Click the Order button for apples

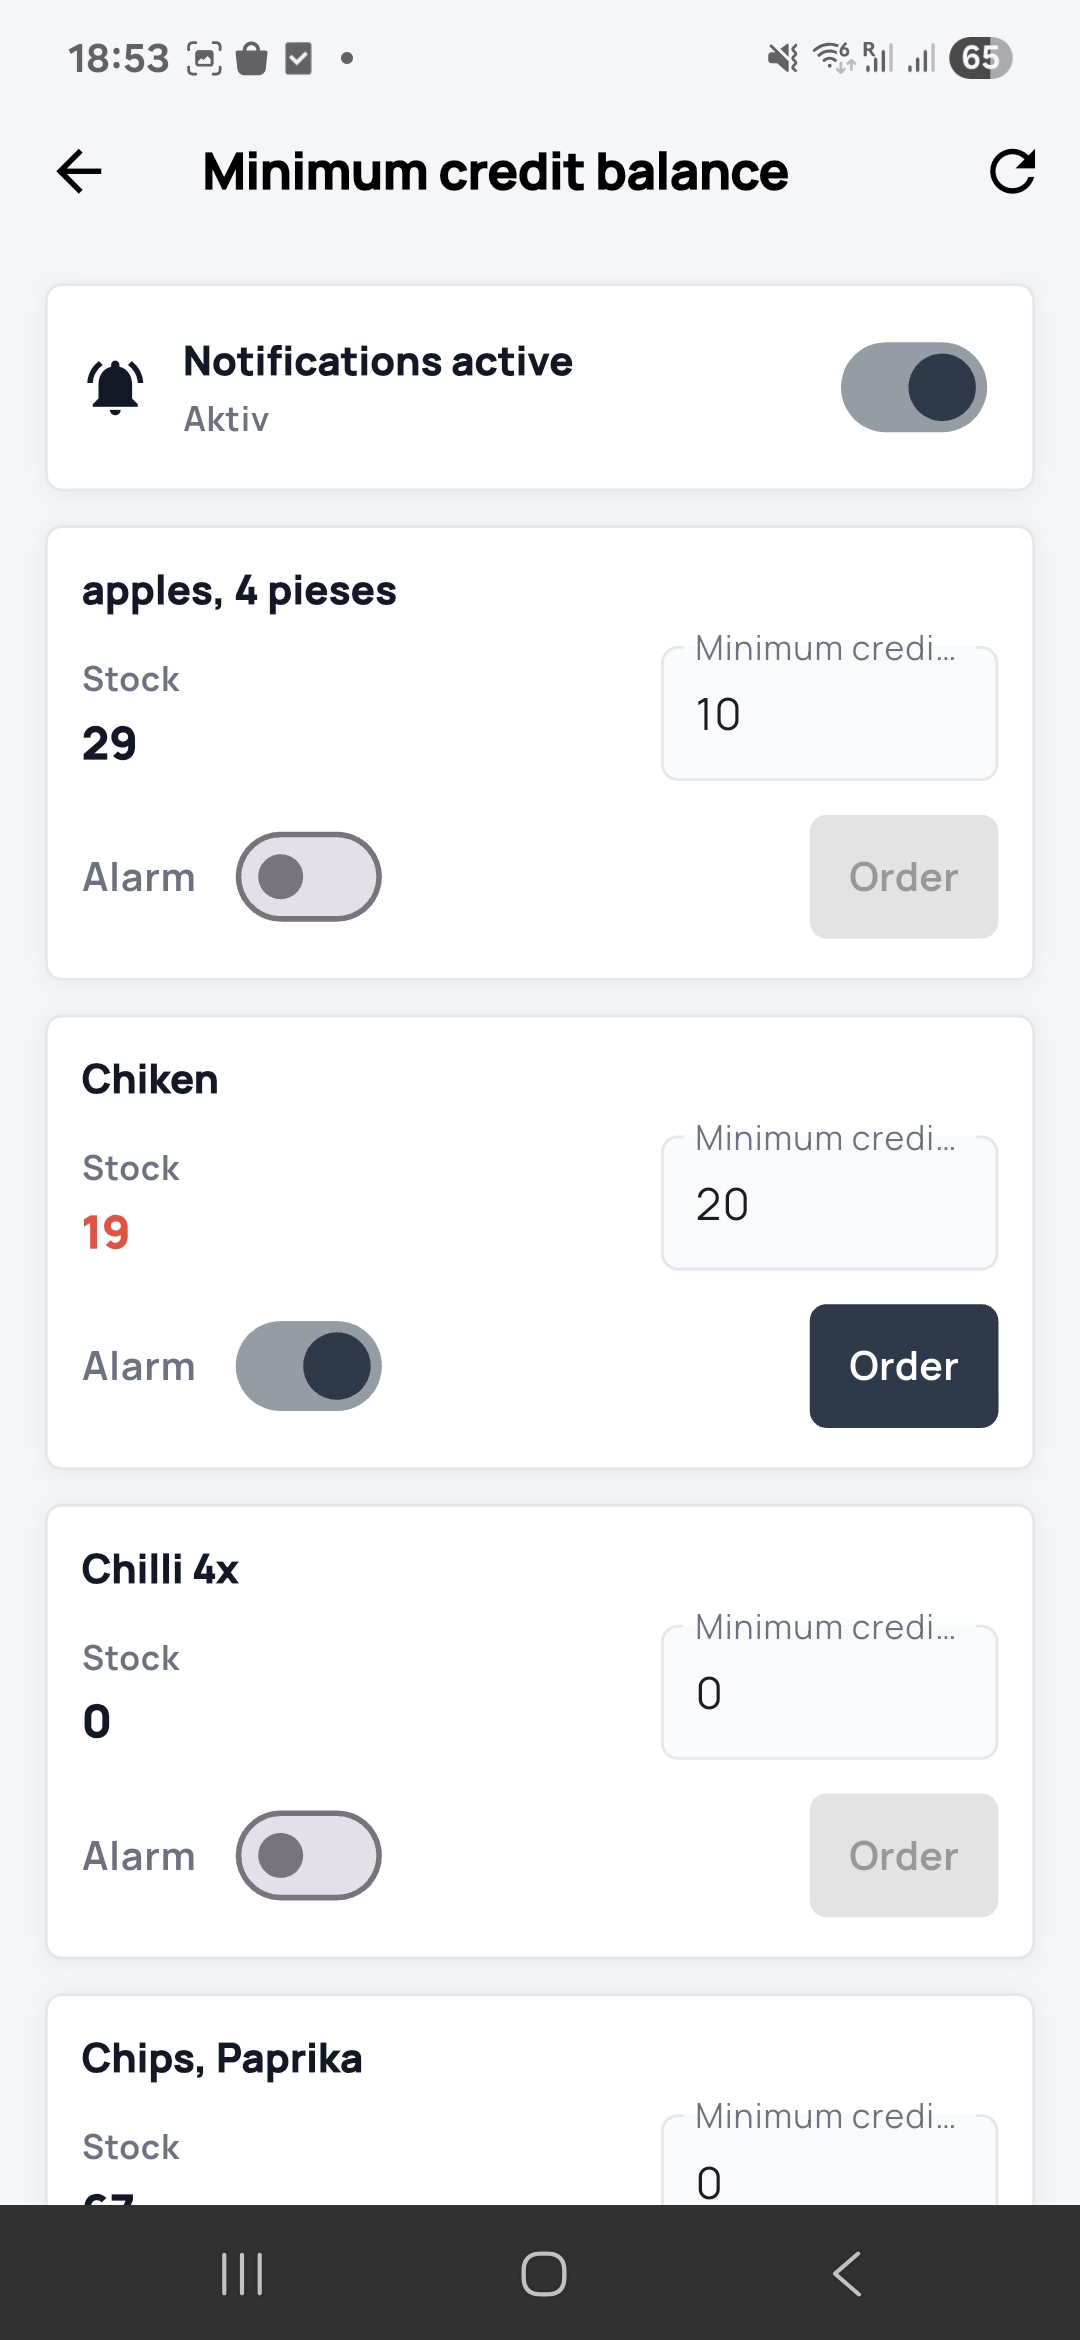coord(903,877)
